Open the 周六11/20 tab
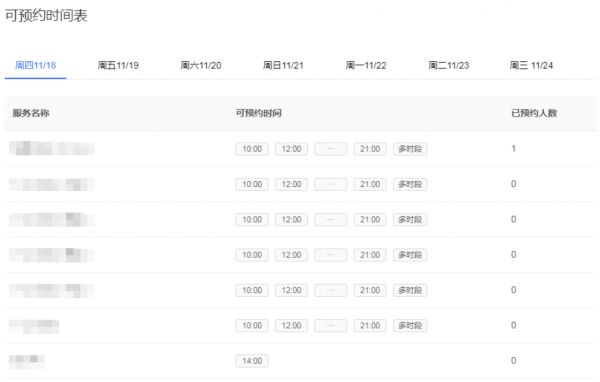 201,65
